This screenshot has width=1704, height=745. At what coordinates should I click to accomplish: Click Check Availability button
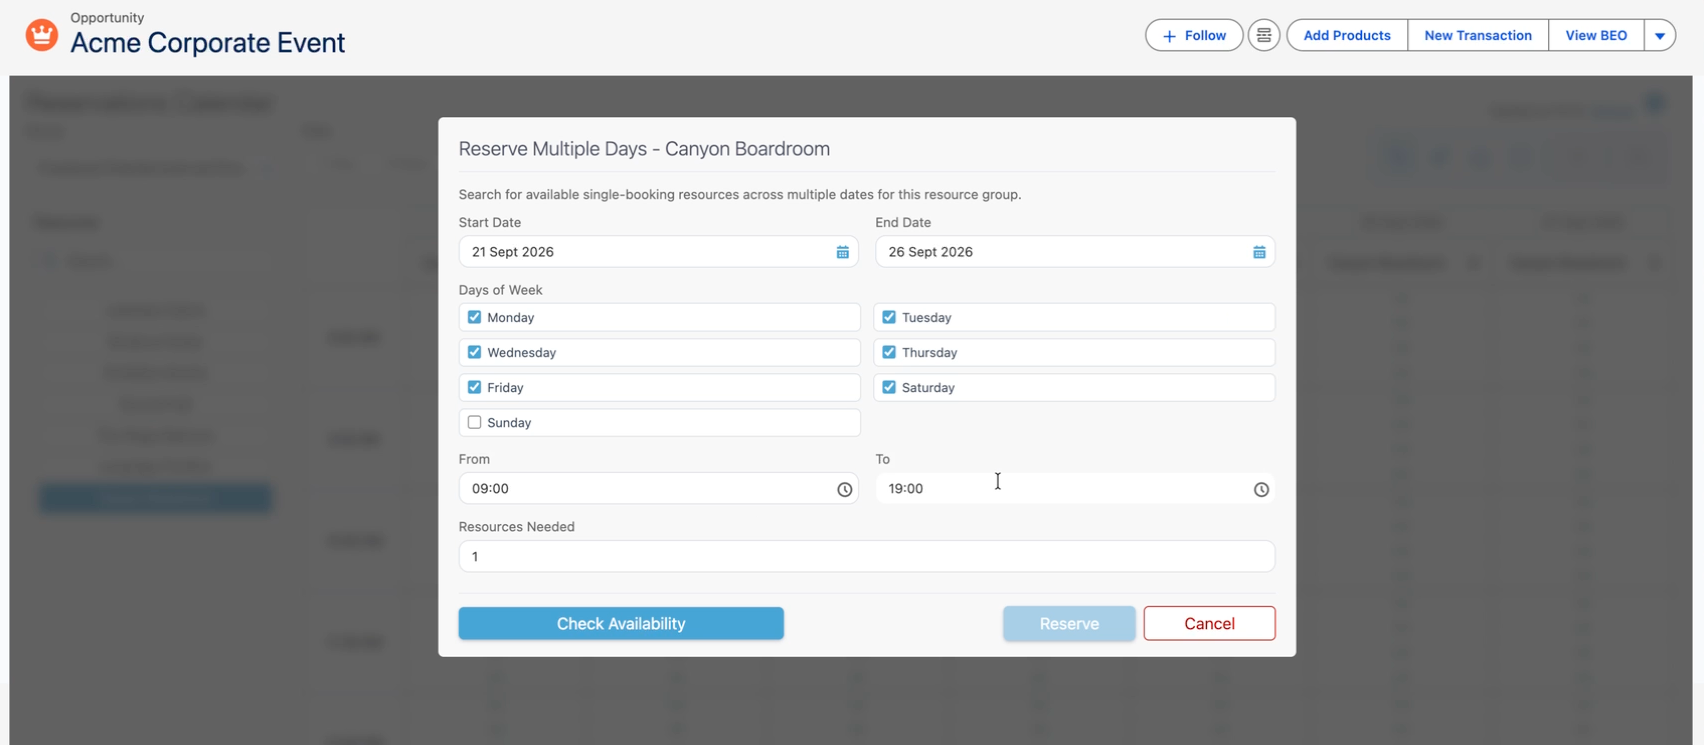pyautogui.click(x=621, y=623)
